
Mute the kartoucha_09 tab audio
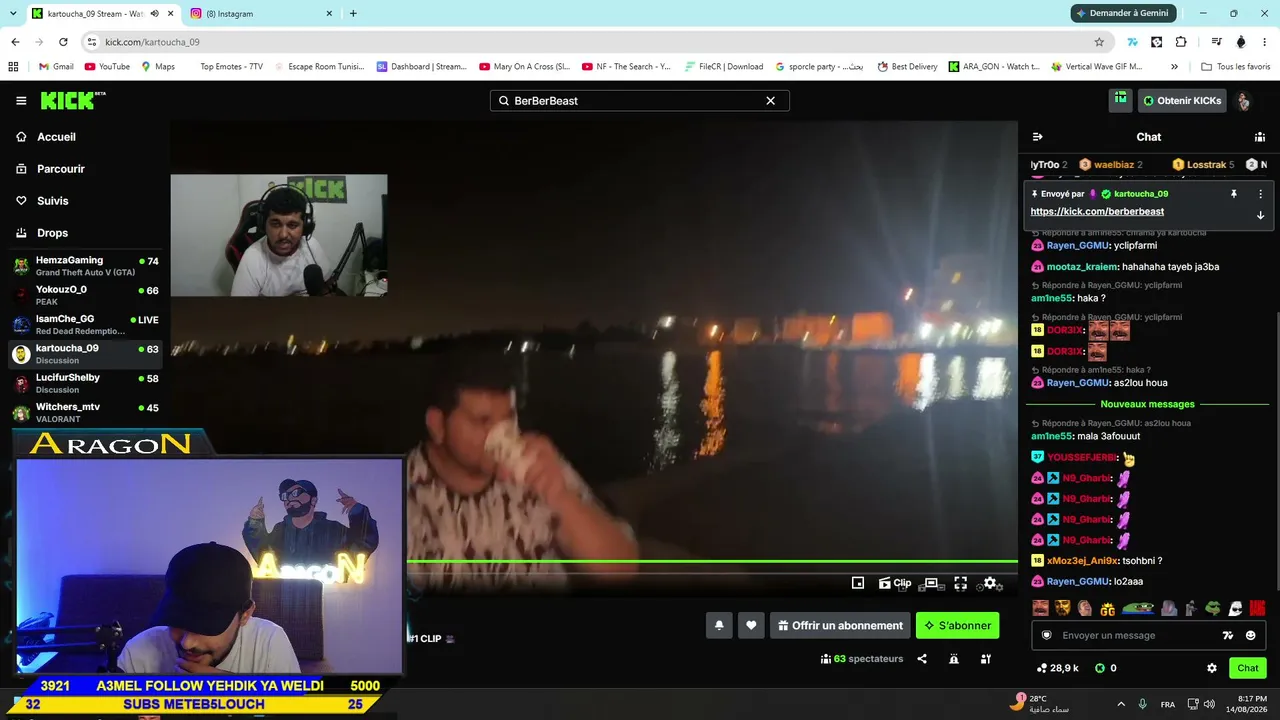click(x=154, y=14)
